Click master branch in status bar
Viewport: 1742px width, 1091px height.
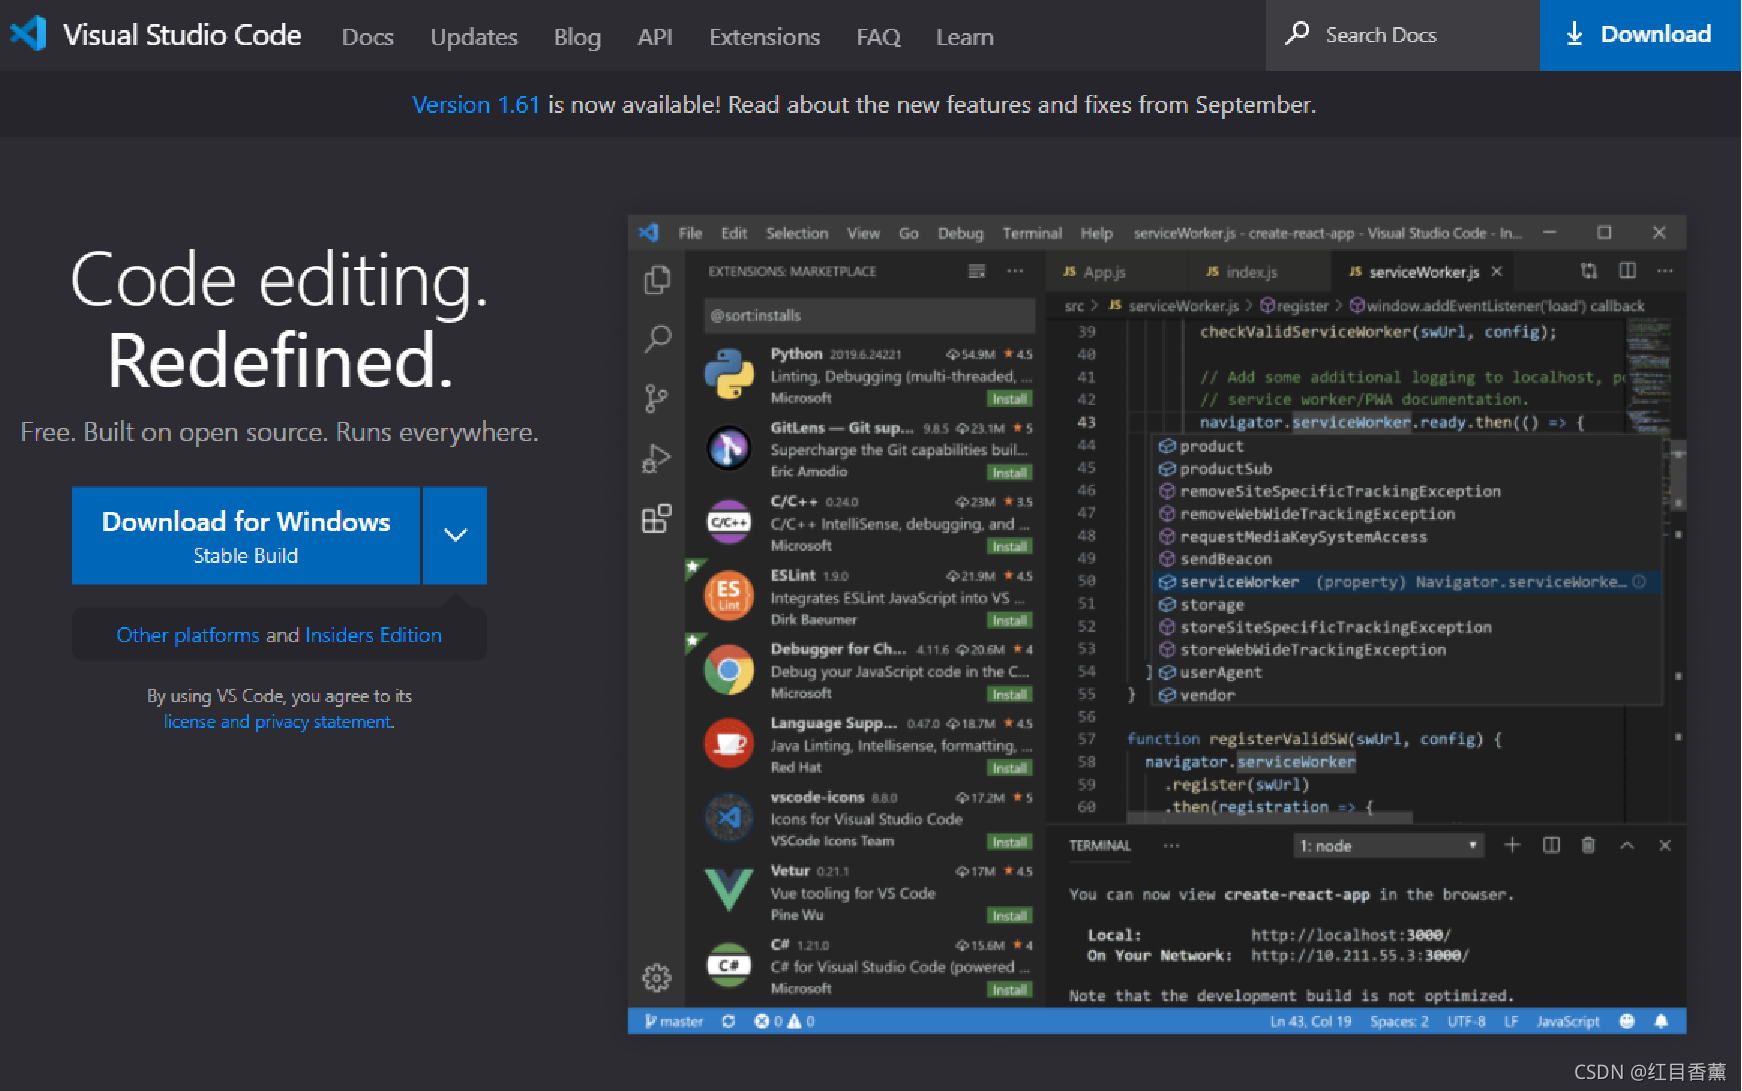[674, 1021]
